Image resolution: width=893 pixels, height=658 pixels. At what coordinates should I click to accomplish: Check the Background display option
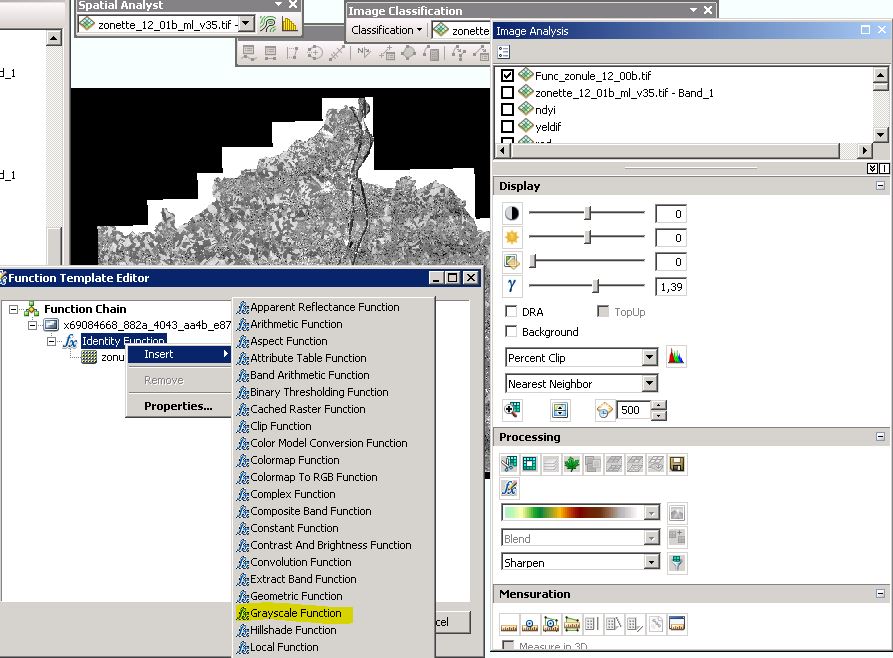512,331
